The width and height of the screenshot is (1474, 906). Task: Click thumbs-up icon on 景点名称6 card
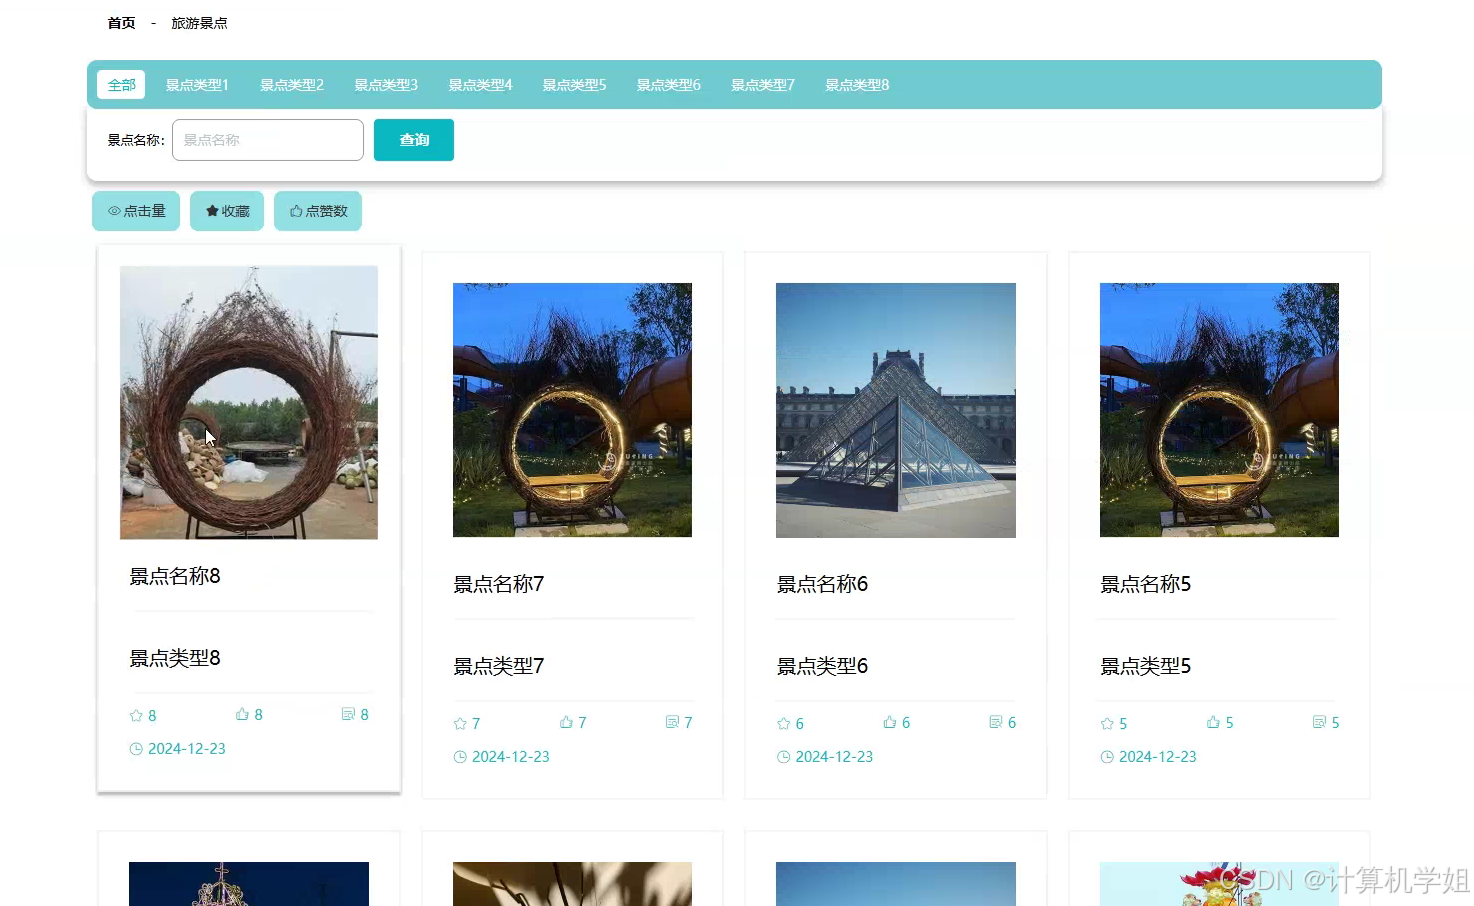click(x=889, y=722)
